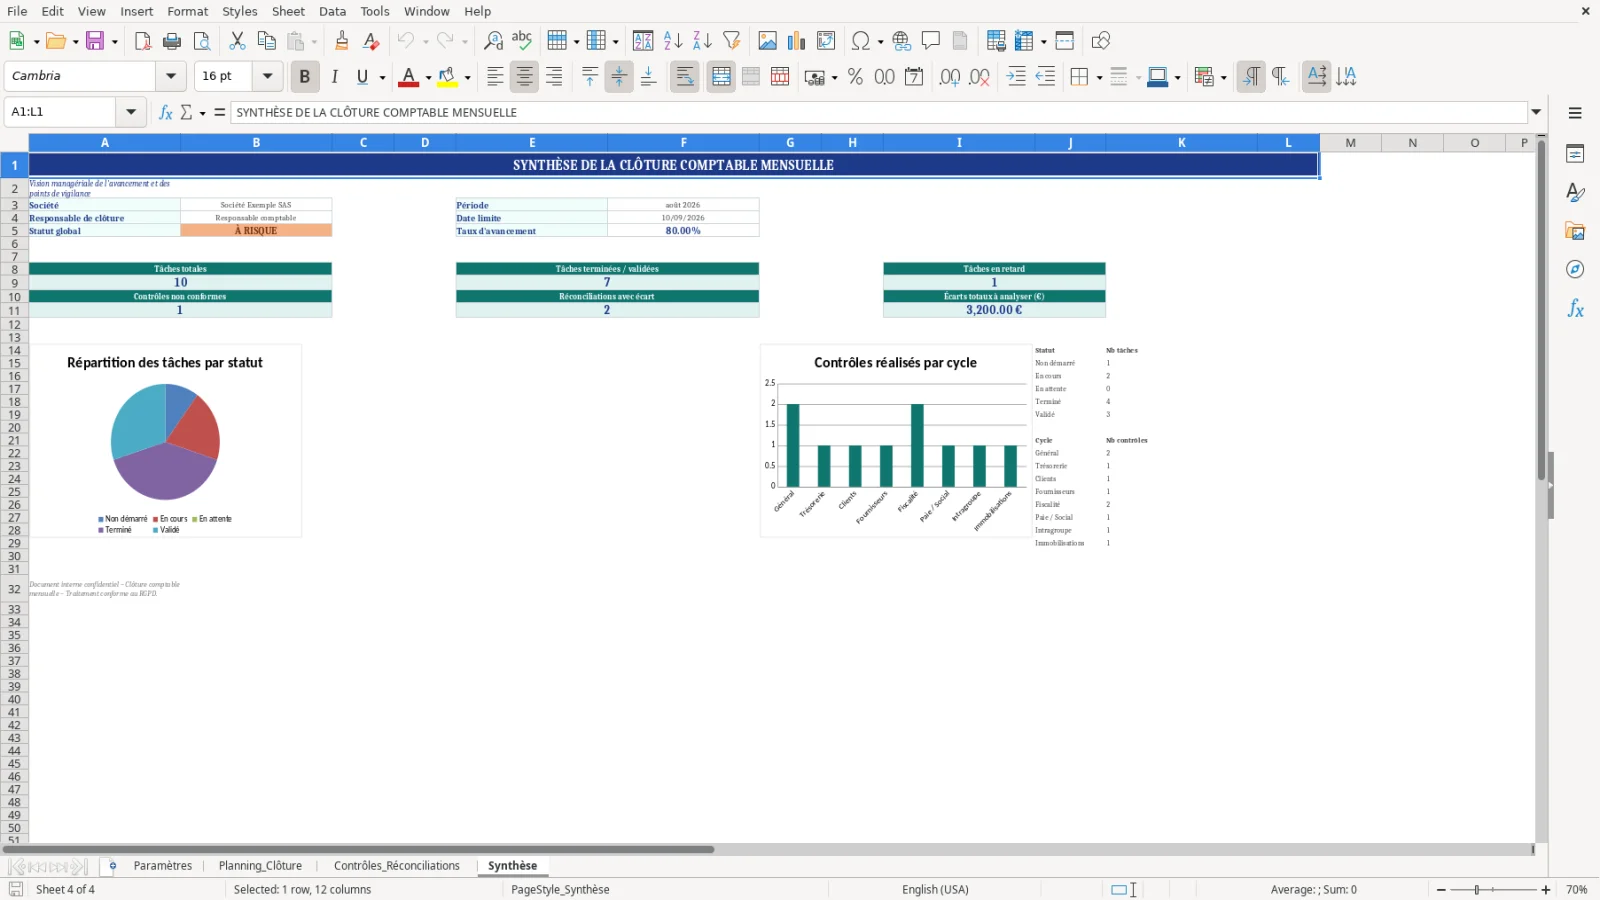Click the Copy icon

pyautogui.click(x=266, y=41)
